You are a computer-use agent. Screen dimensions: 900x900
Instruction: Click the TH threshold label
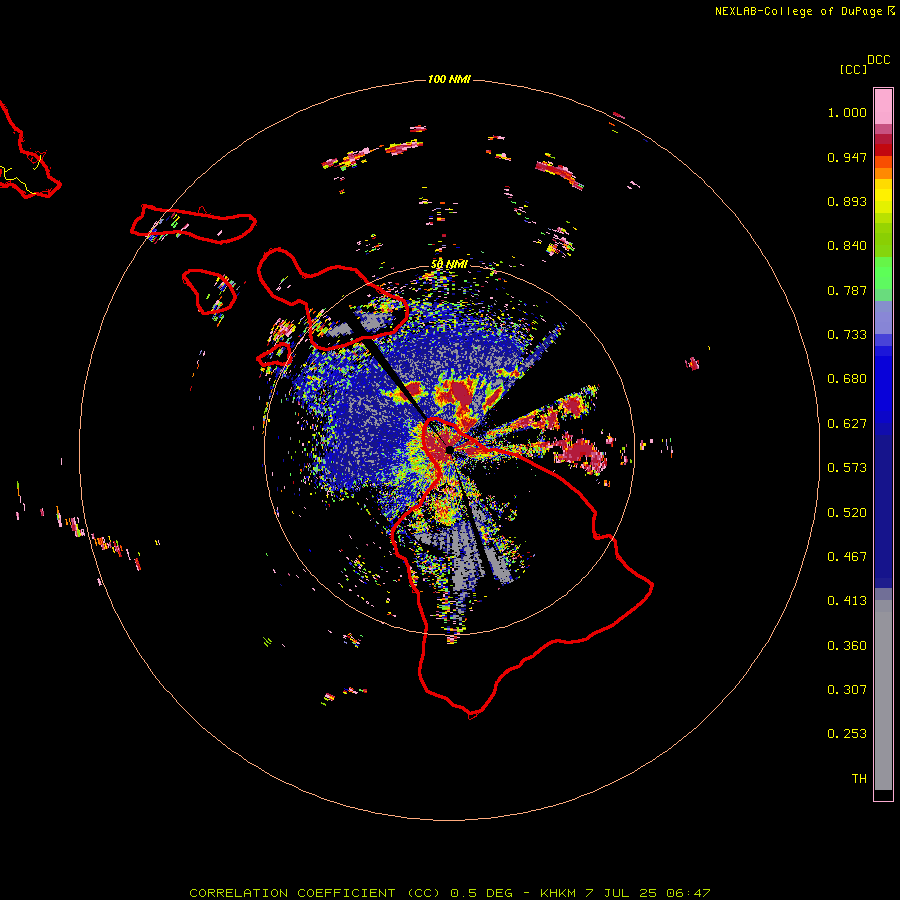coord(859,779)
